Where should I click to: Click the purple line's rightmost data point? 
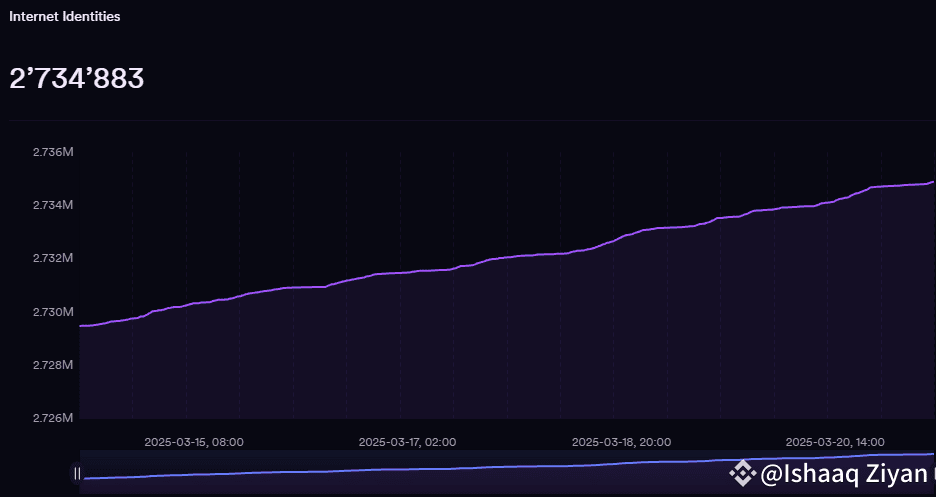pos(932,182)
